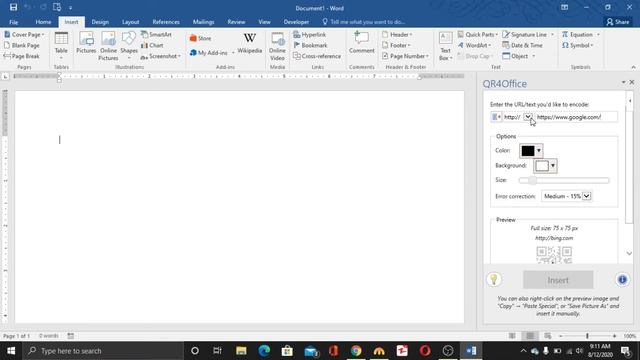Switch to the Mailings tab
The width and height of the screenshot is (640, 360).
203,22
